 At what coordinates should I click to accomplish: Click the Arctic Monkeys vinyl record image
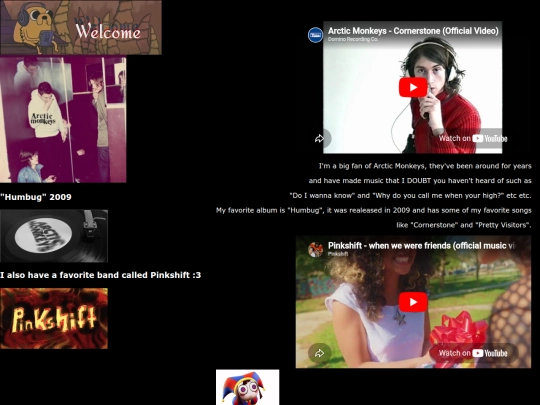click(54, 236)
